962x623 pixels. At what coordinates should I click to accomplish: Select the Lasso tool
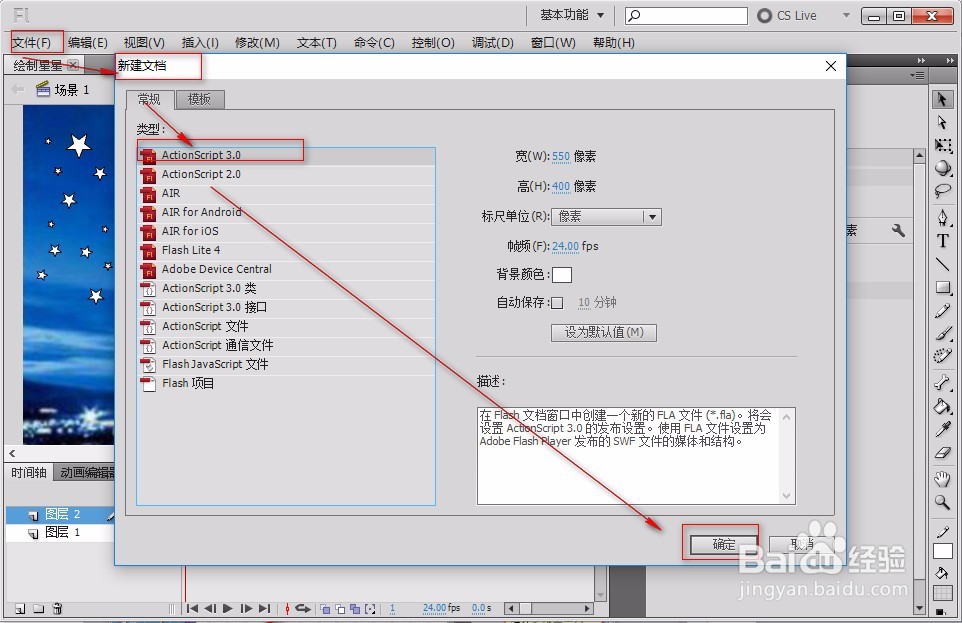[x=942, y=191]
